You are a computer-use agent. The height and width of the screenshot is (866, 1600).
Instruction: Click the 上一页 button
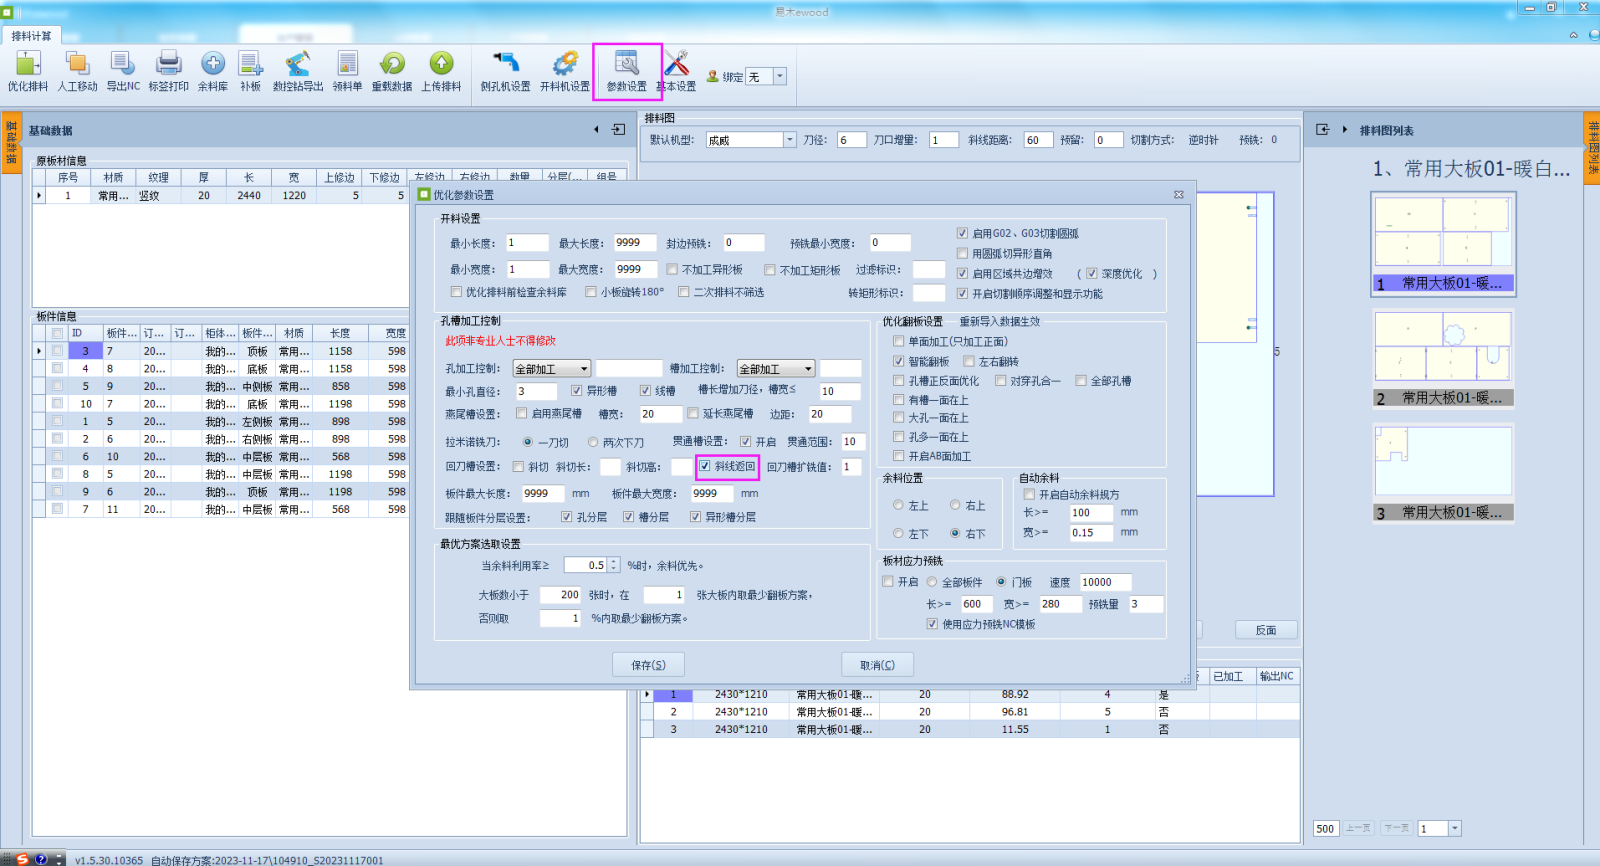1358,828
